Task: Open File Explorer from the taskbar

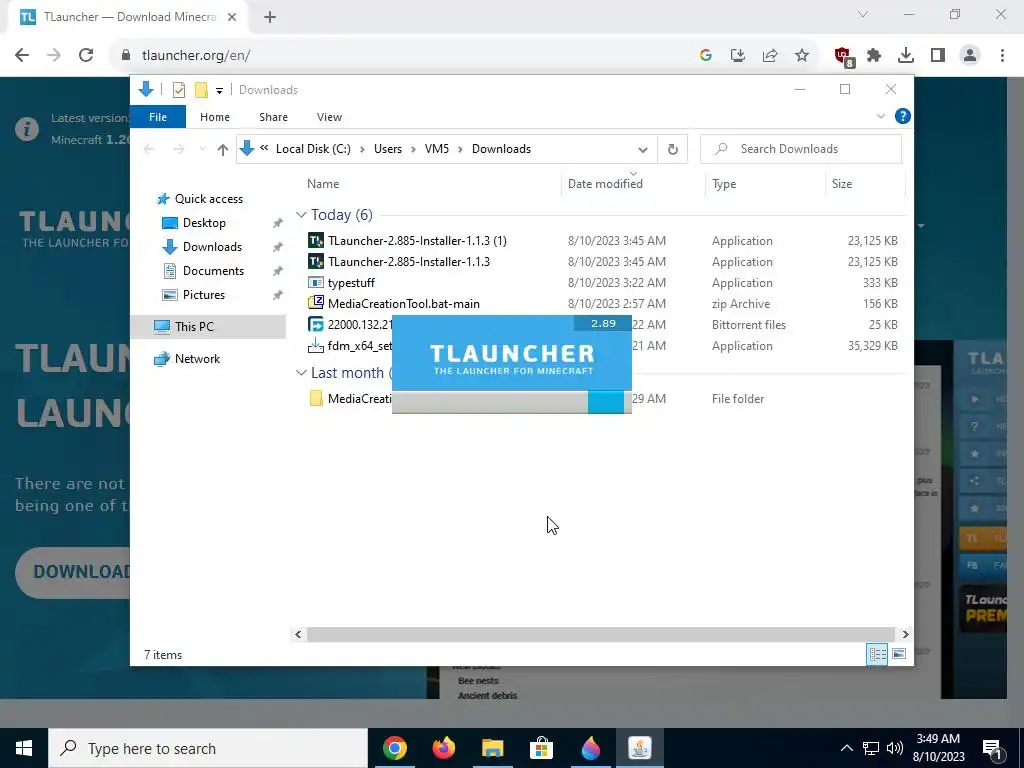Action: pos(492,748)
